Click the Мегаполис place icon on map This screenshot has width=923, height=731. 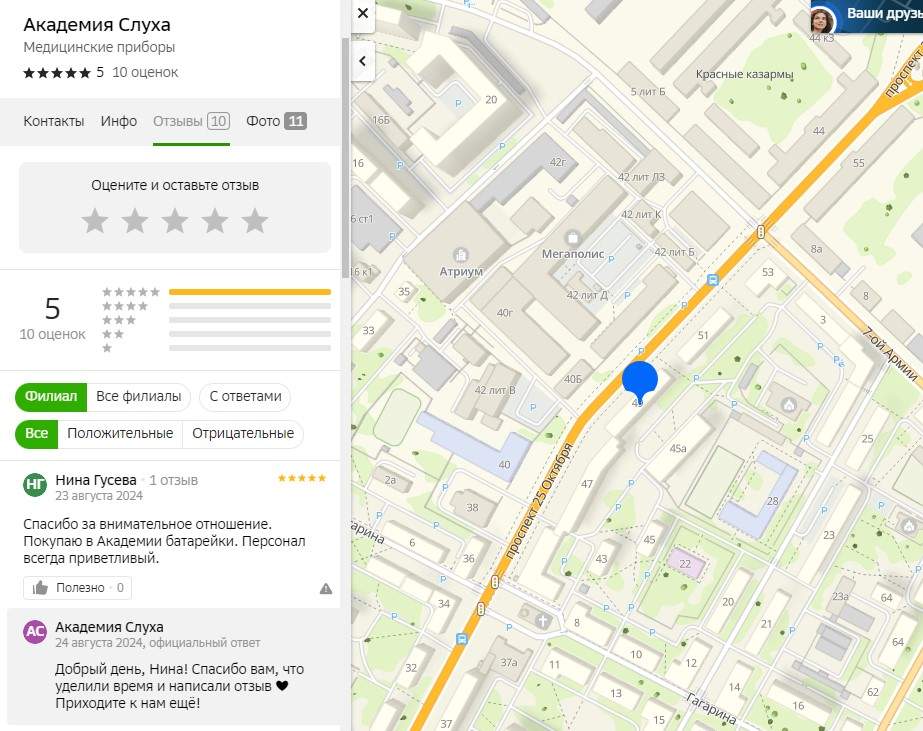click(x=573, y=237)
